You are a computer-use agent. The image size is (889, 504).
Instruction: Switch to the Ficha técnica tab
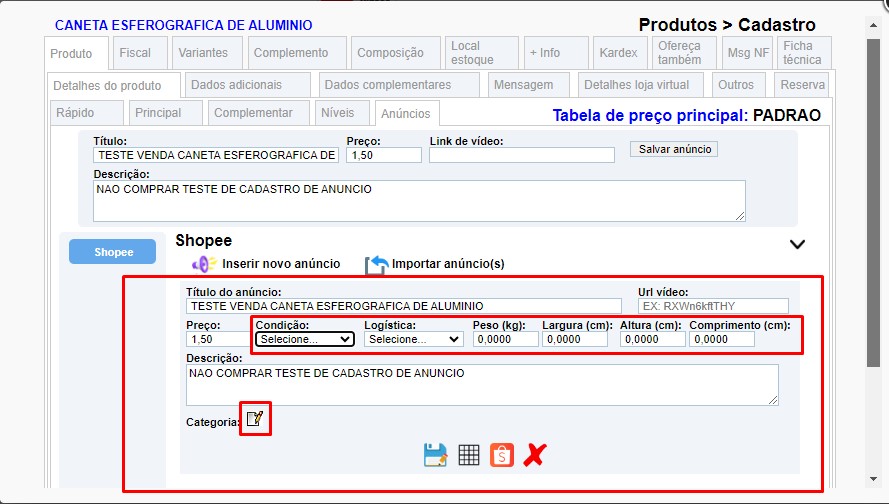(805, 53)
